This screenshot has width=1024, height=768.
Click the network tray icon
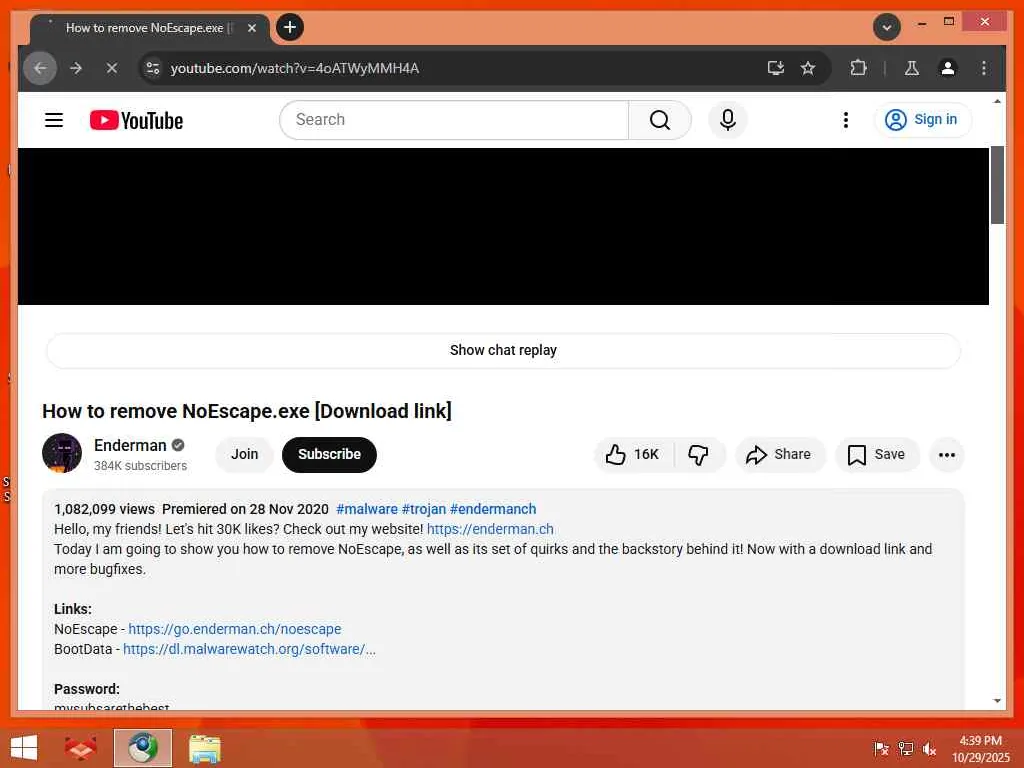(x=905, y=748)
